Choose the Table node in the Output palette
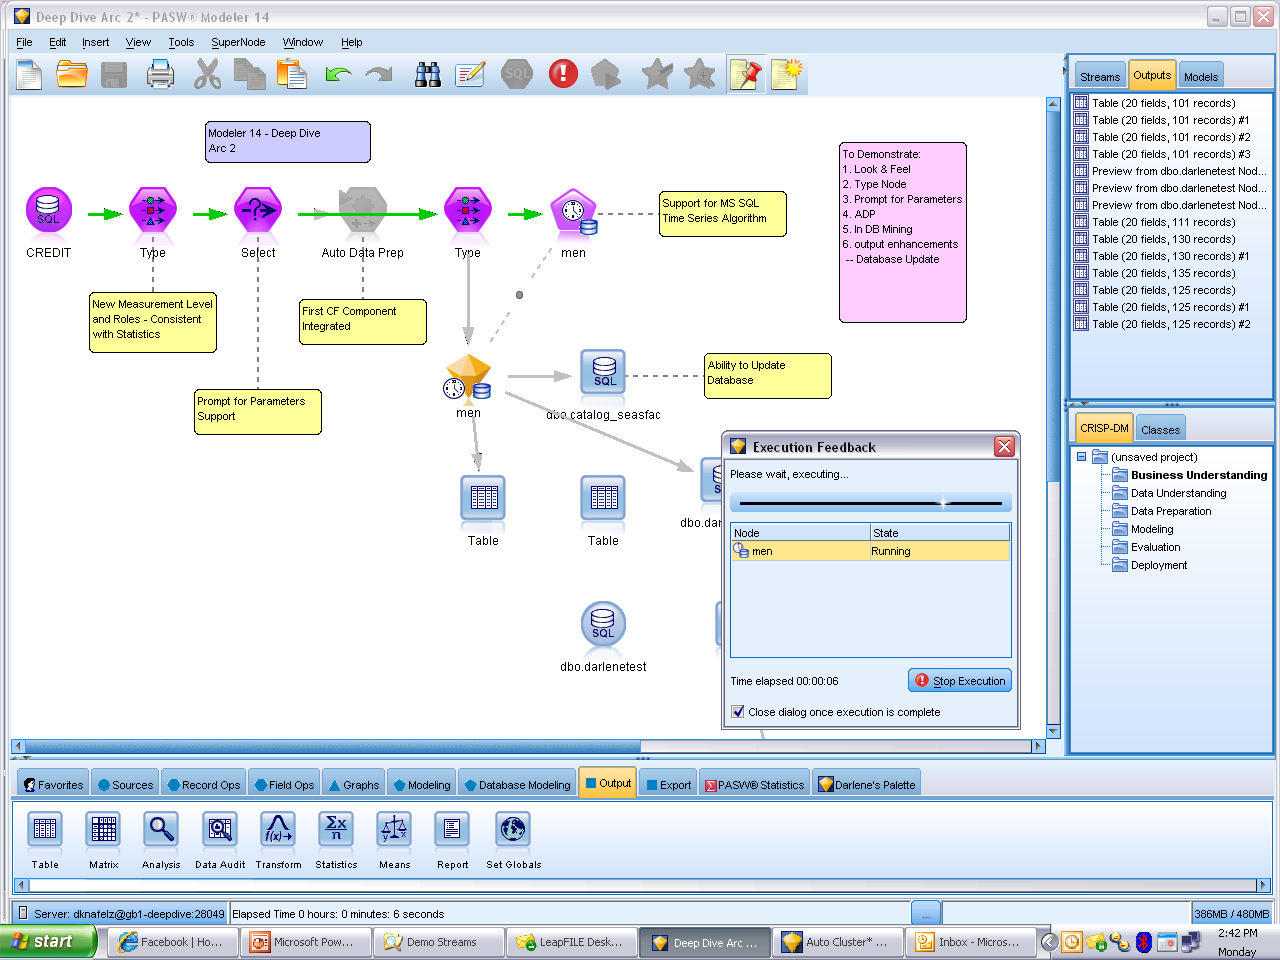1280x960 pixels. [x=45, y=830]
